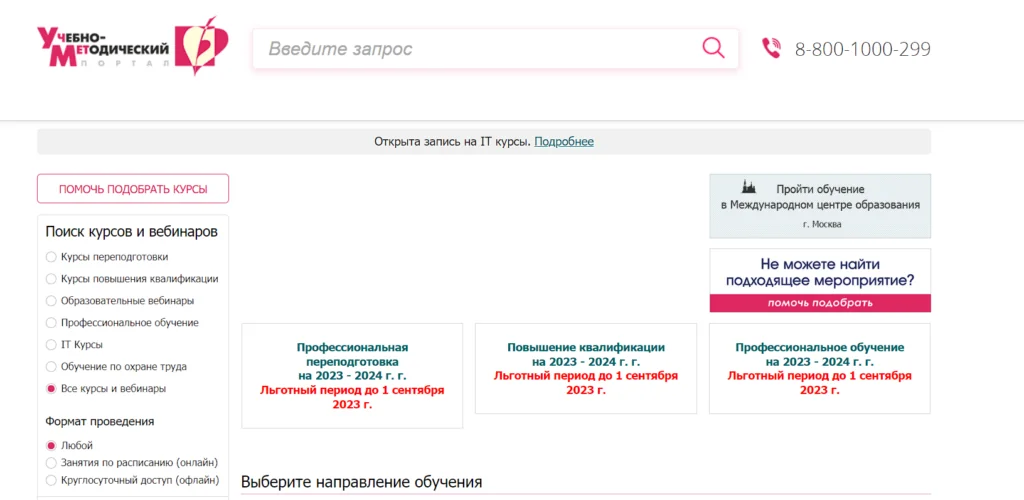The image size is (1024, 500).
Task: Open the Международный центр образования banner
Action: tap(820, 205)
